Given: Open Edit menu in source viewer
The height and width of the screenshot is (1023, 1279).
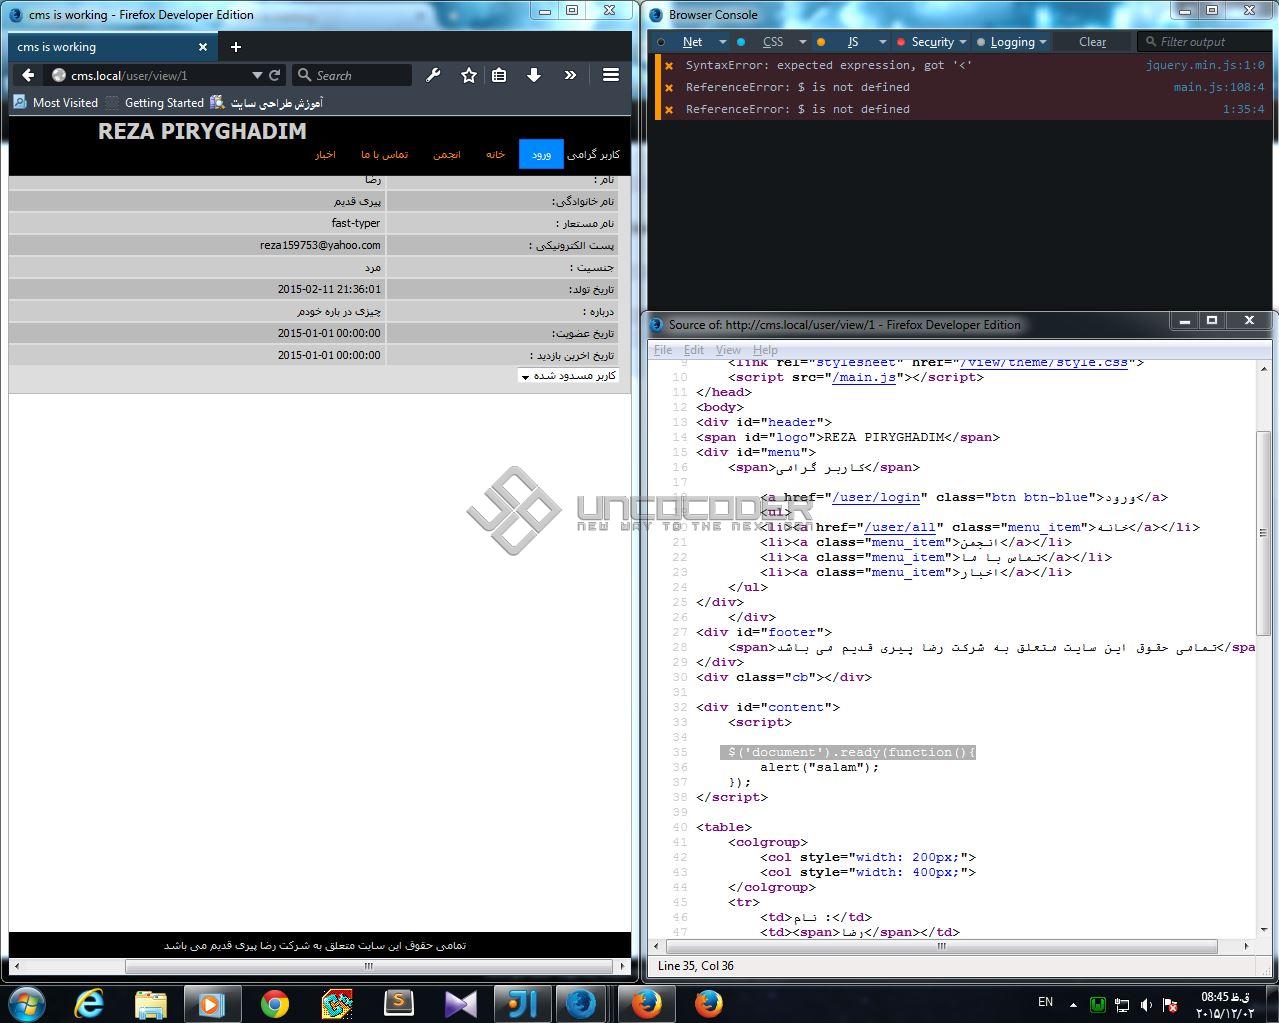Looking at the screenshot, I should (694, 350).
